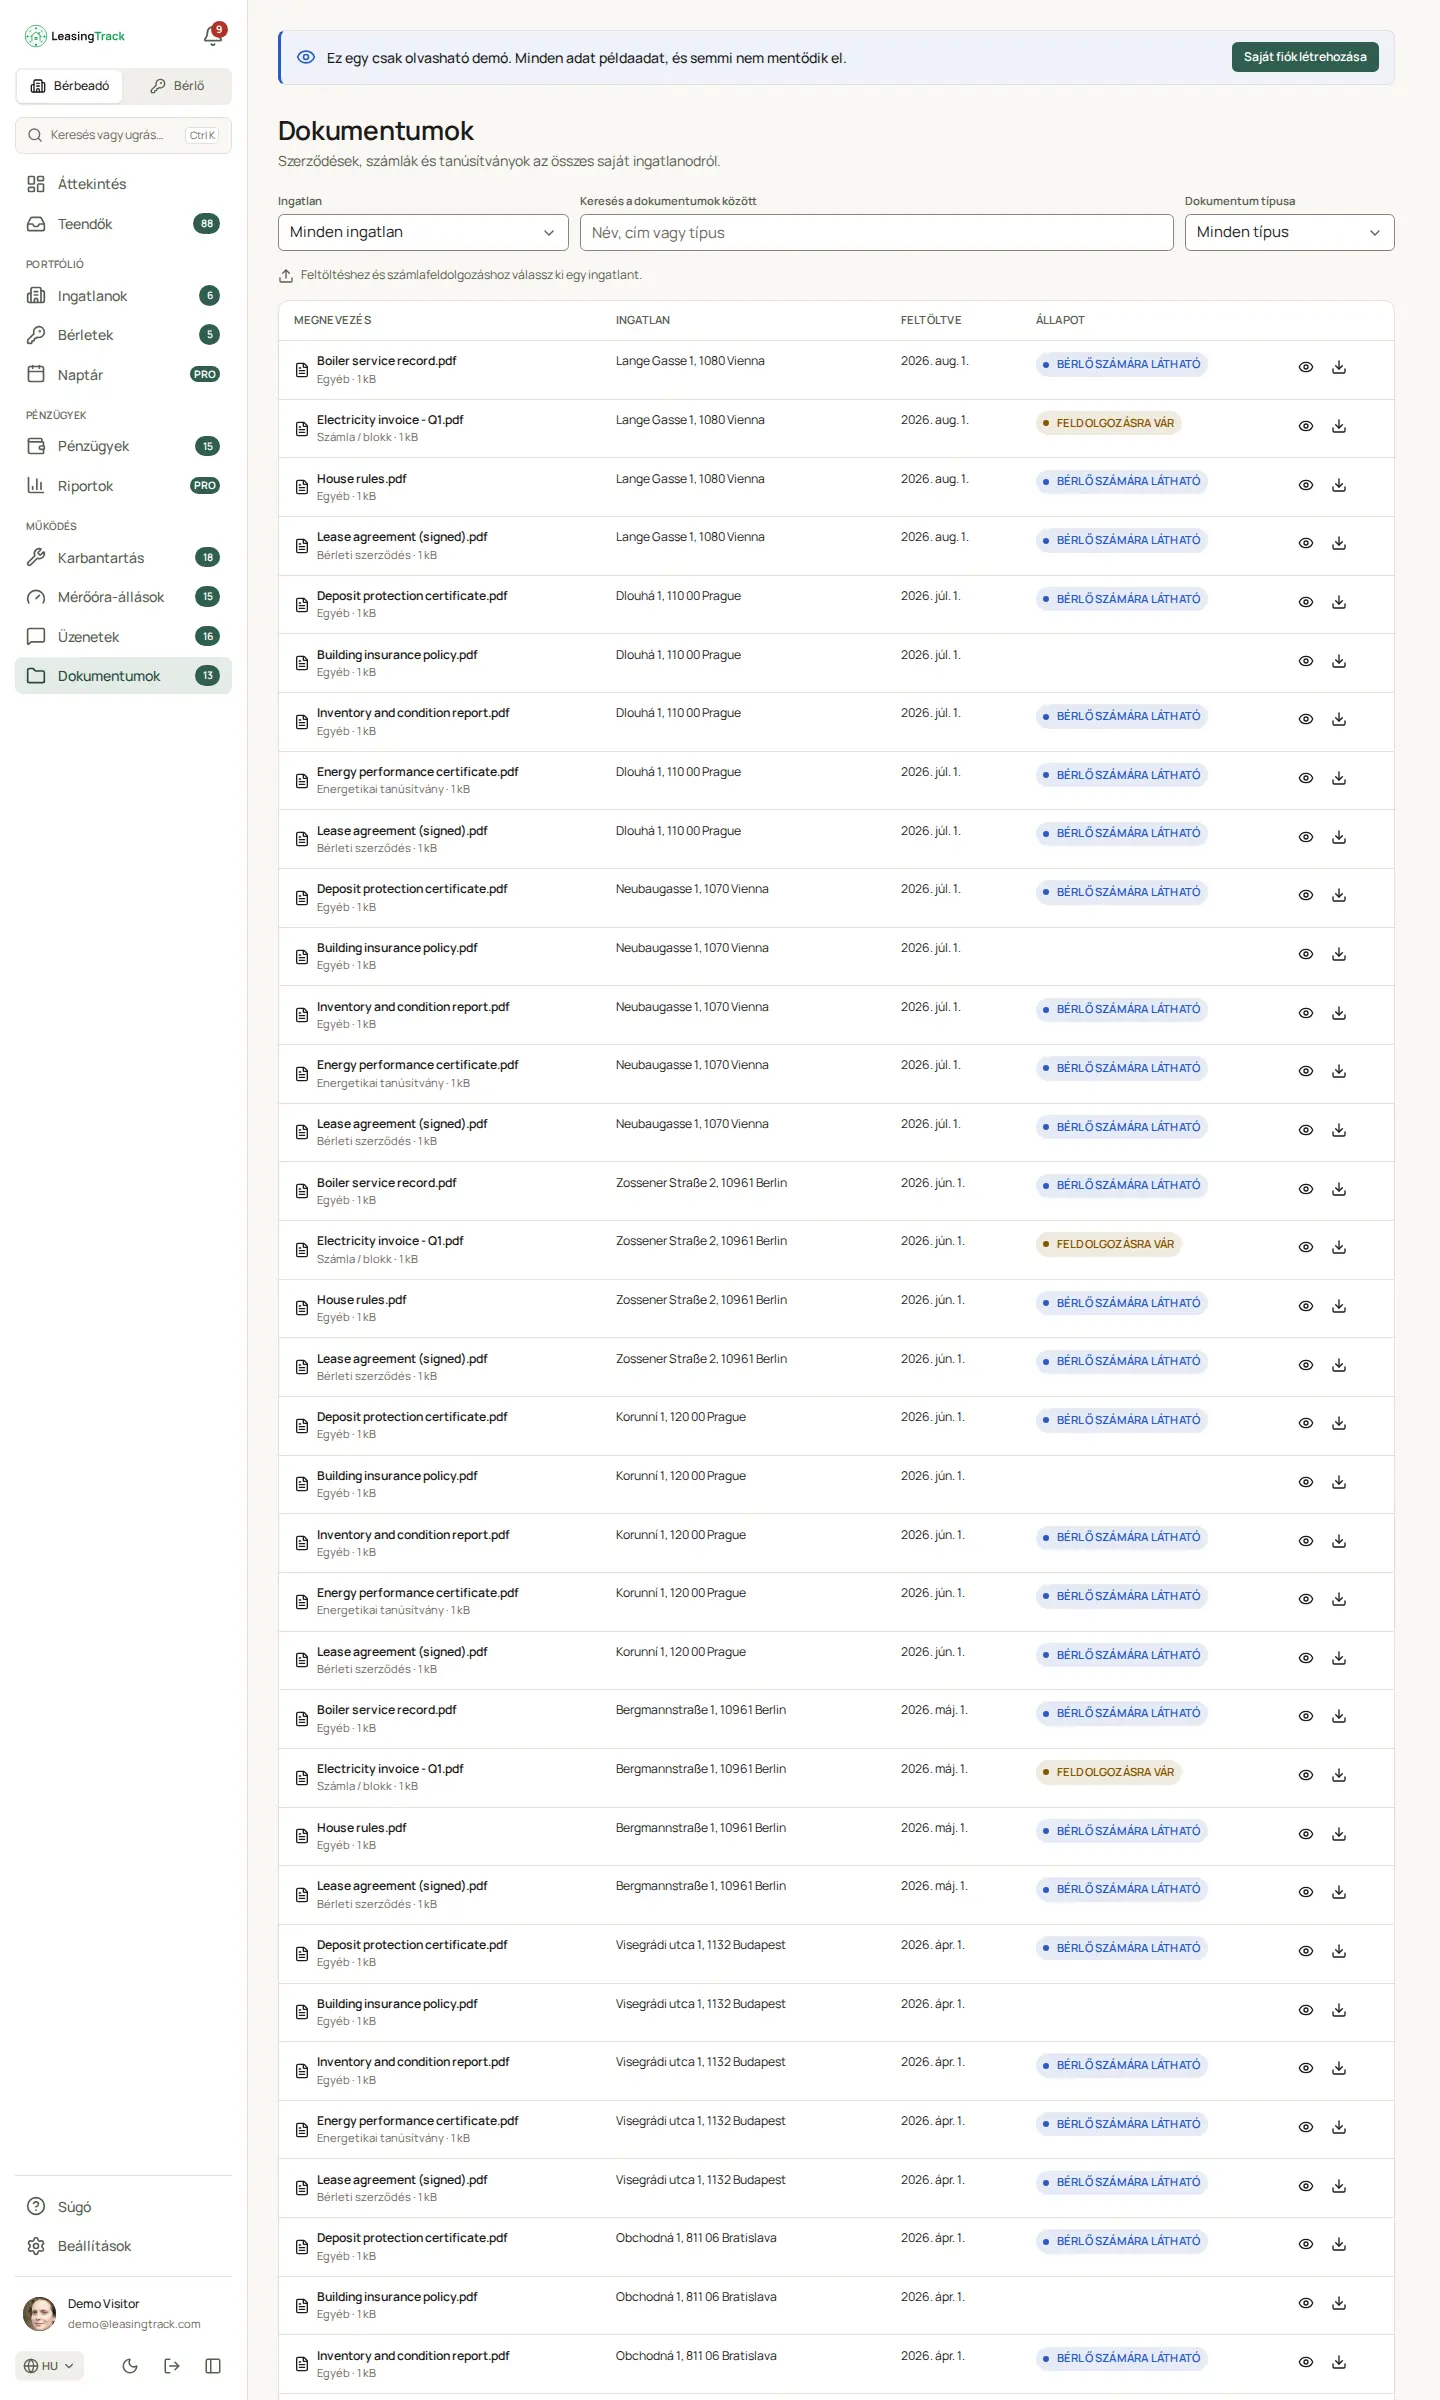Go to Áttekintés in the sidebar
This screenshot has height=2400, width=1440.
pos(123,184)
